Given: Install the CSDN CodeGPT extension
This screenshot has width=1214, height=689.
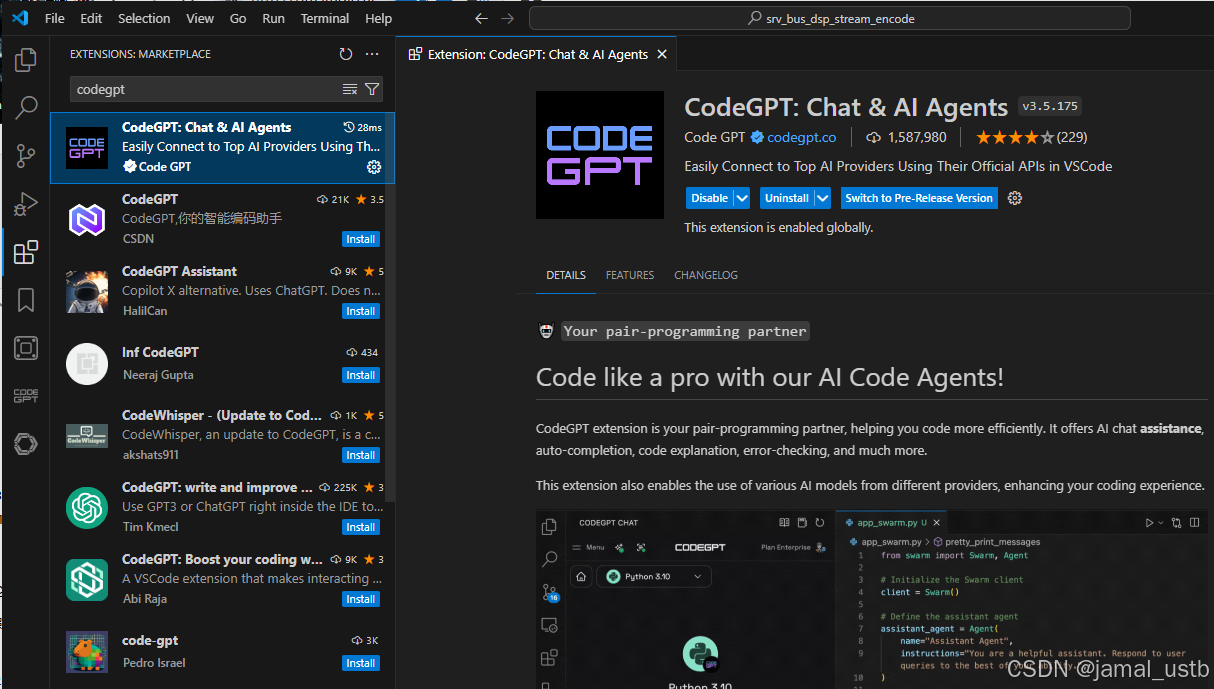Looking at the screenshot, I should [x=360, y=239].
